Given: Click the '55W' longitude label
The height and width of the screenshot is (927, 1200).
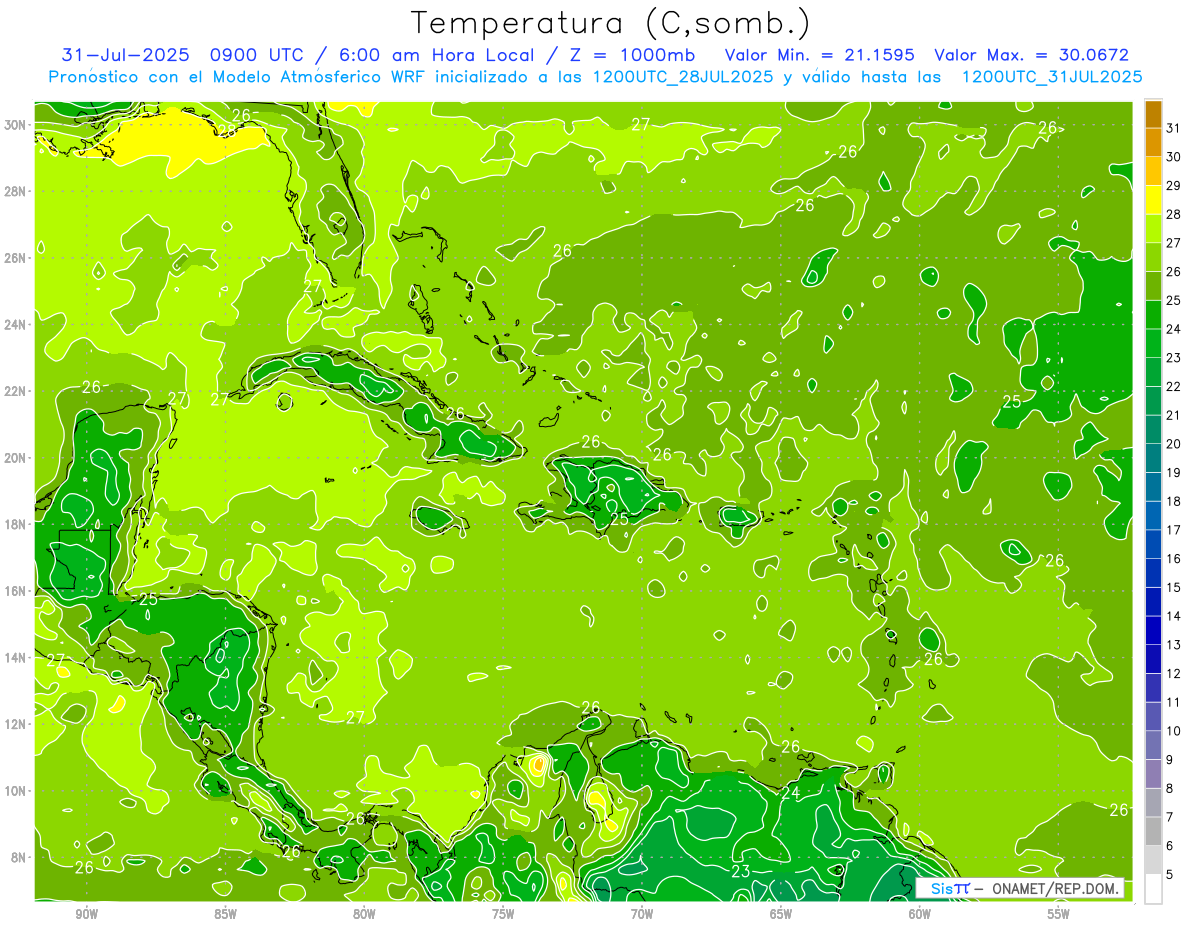Looking at the screenshot, I should pyautogui.click(x=1059, y=914).
